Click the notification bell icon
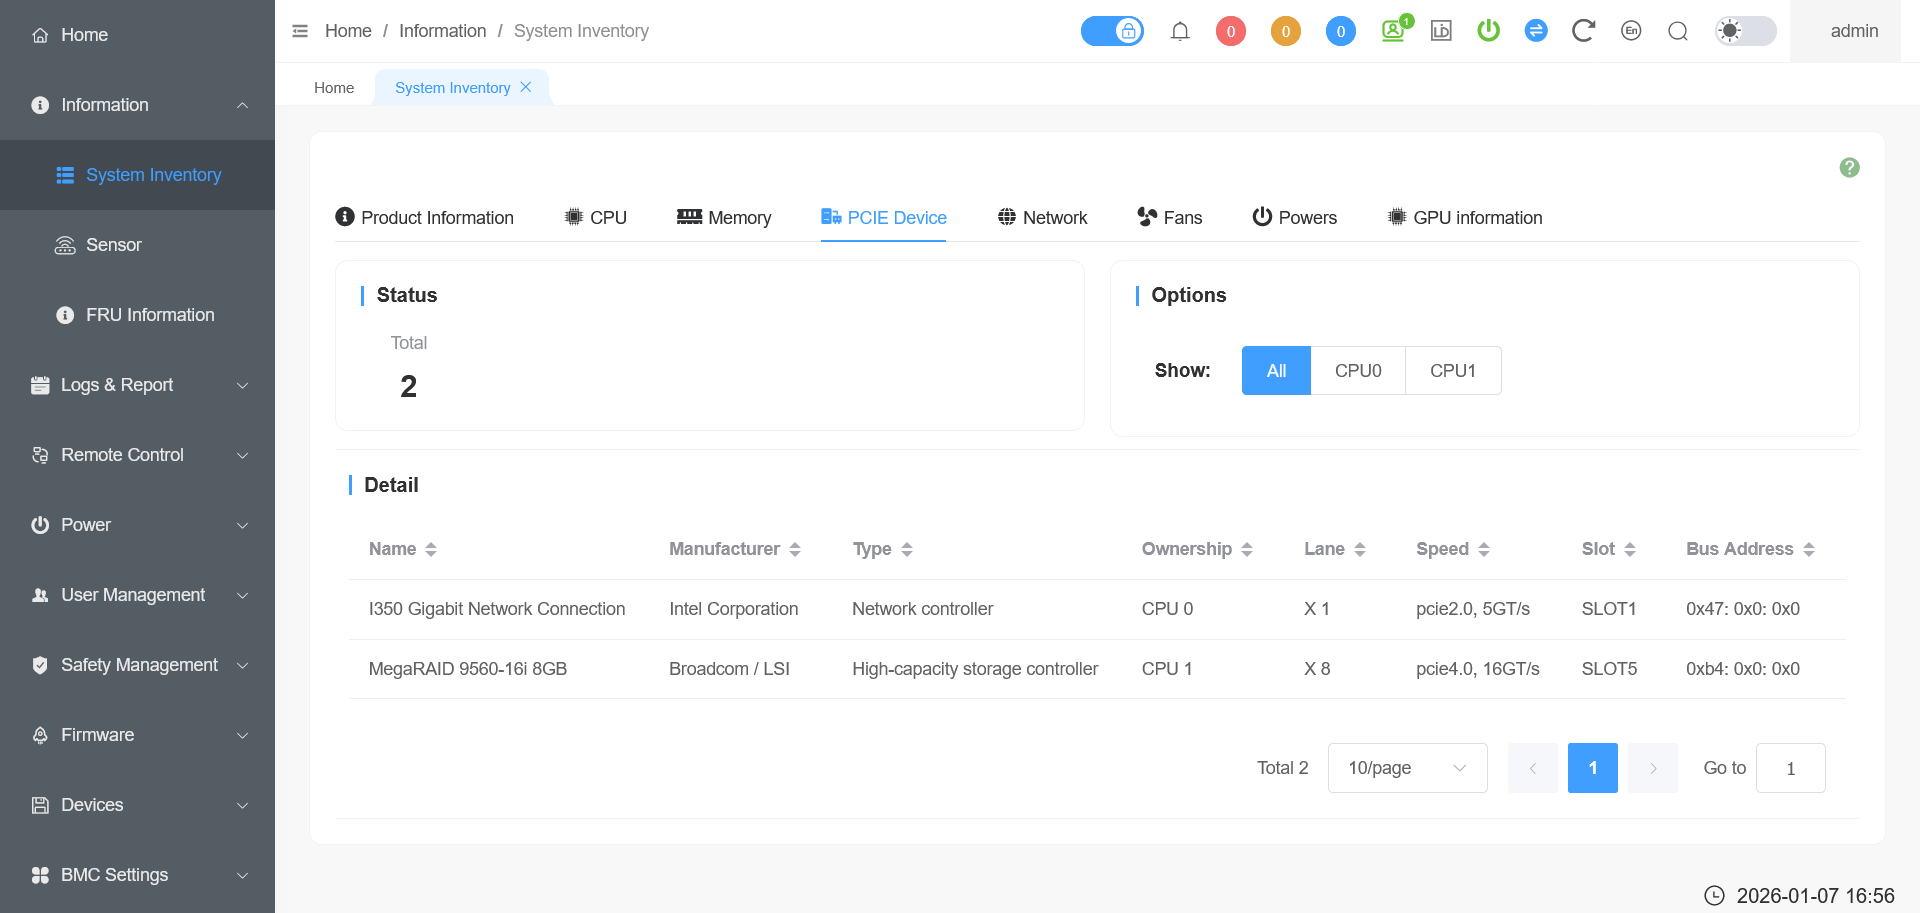The image size is (1920, 913). (1180, 31)
